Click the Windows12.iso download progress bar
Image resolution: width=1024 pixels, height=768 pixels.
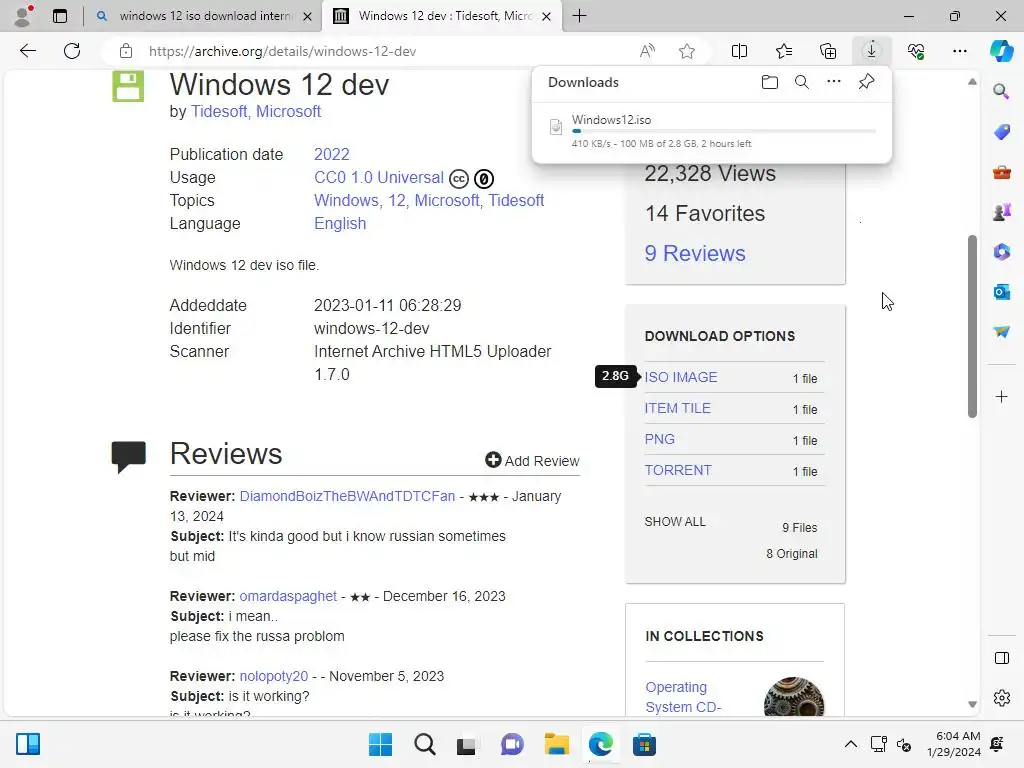tap(724, 131)
